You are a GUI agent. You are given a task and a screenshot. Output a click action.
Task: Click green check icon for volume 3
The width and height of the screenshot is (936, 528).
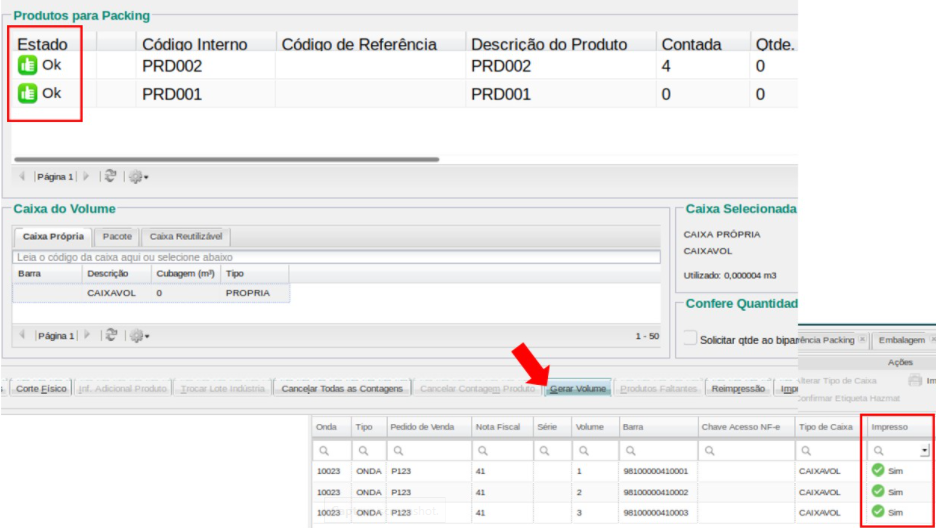click(878, 512)
